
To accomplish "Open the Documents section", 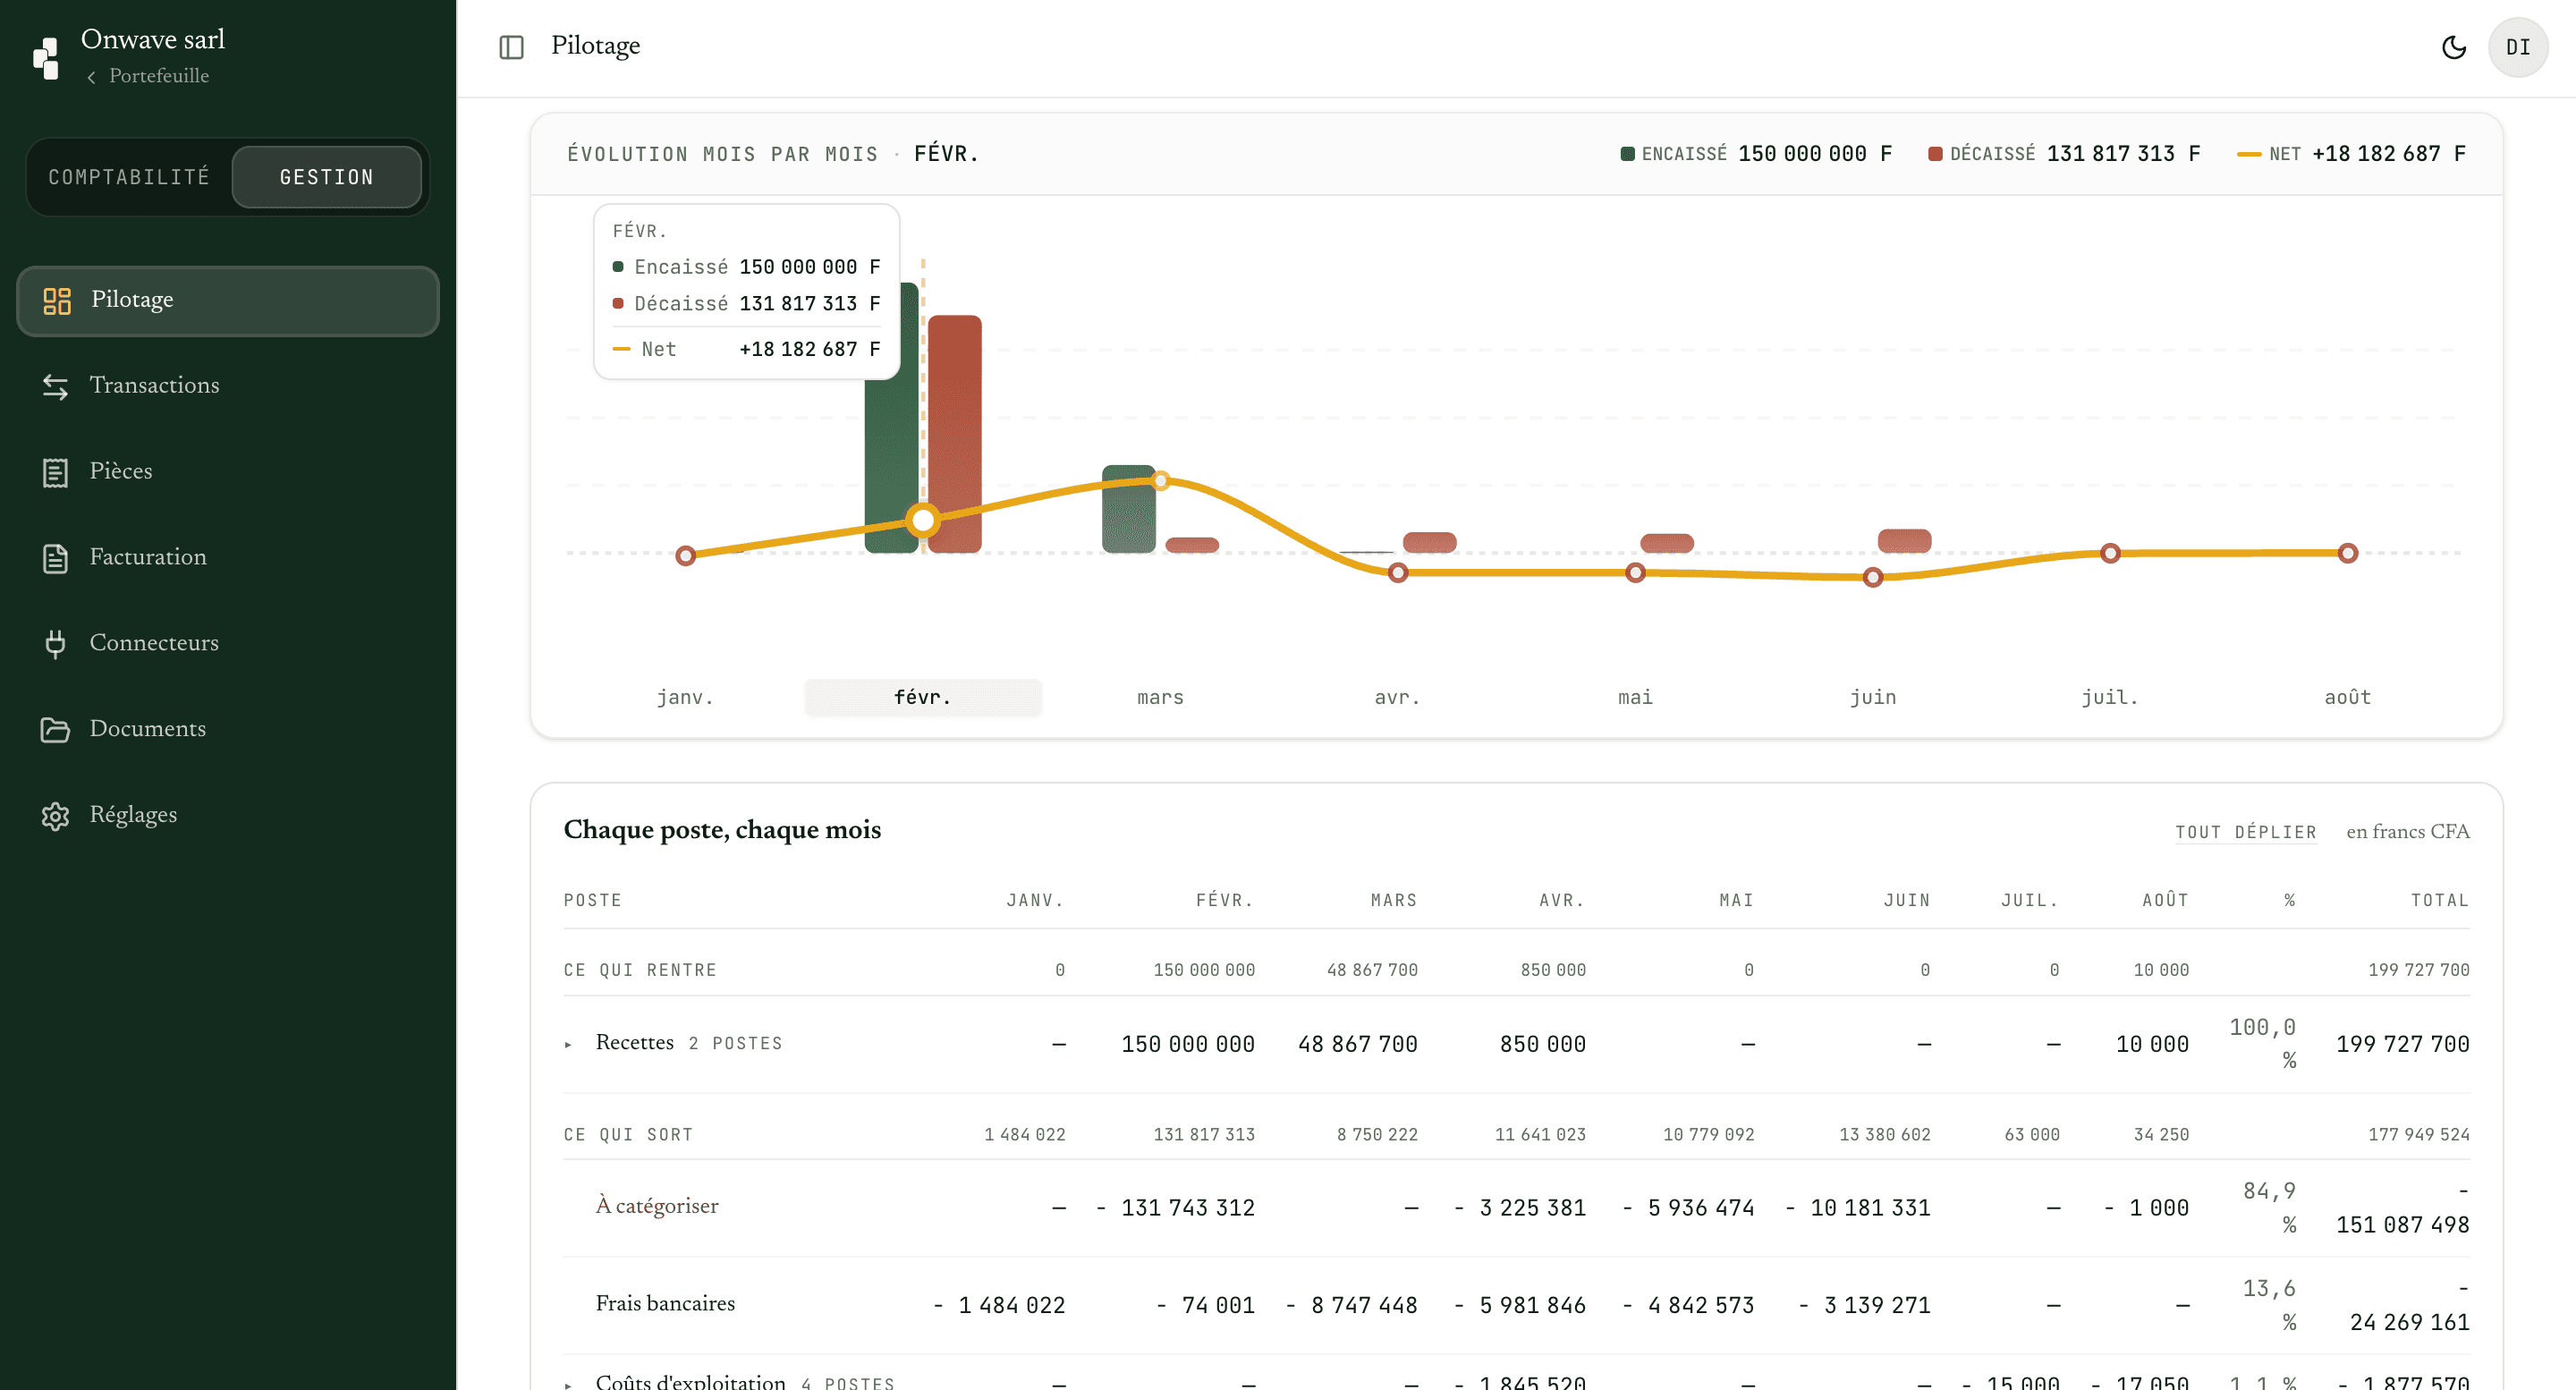I will (228, 729).
